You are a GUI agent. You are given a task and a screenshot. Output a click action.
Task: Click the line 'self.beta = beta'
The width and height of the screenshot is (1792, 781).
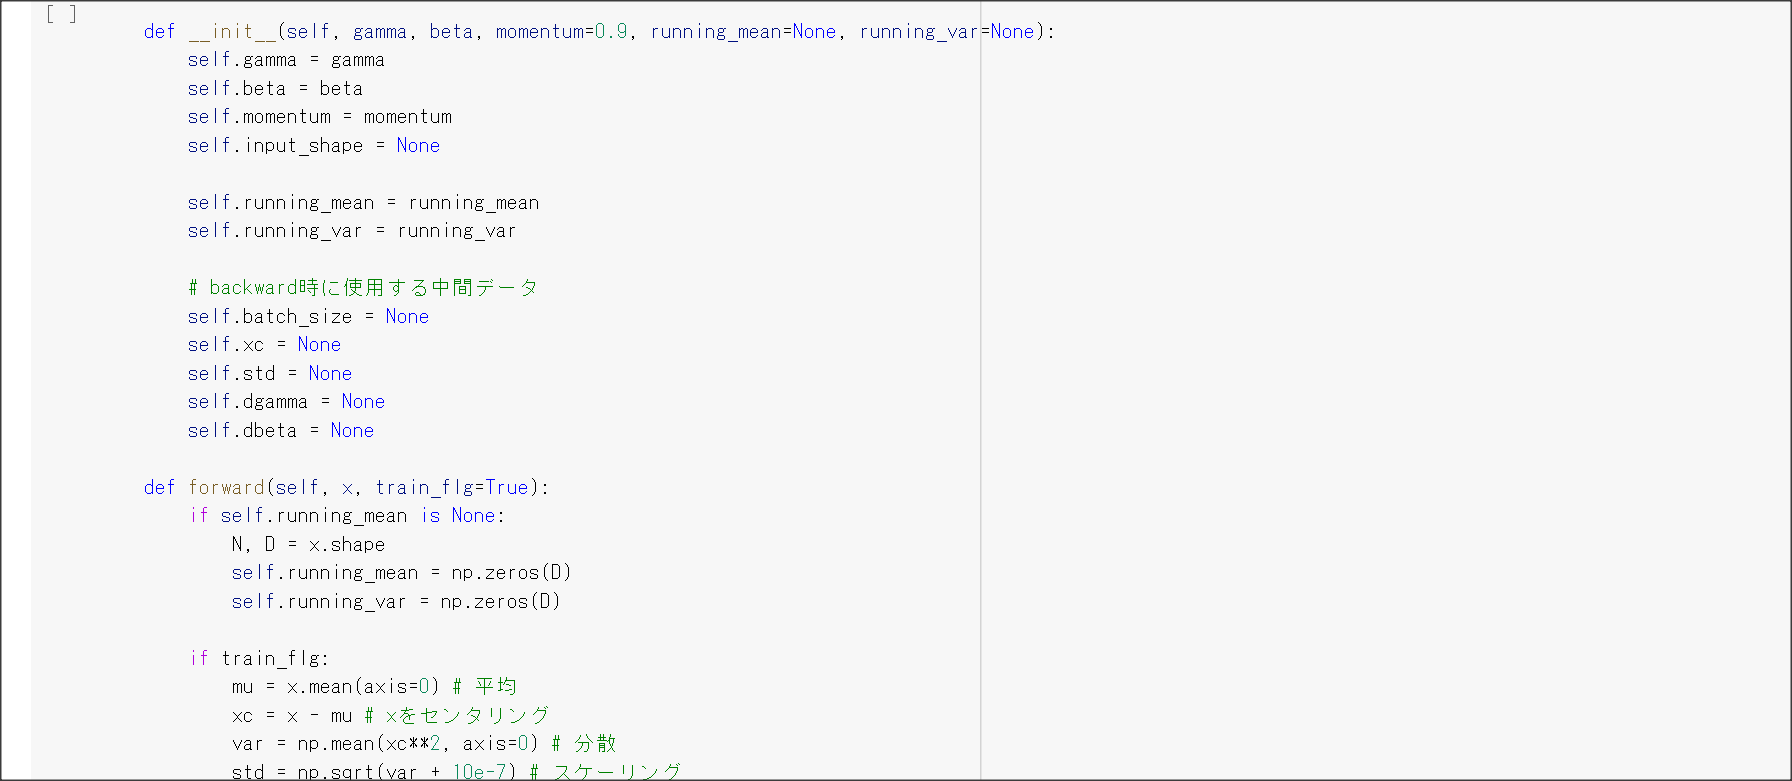[x=275, y=88]
